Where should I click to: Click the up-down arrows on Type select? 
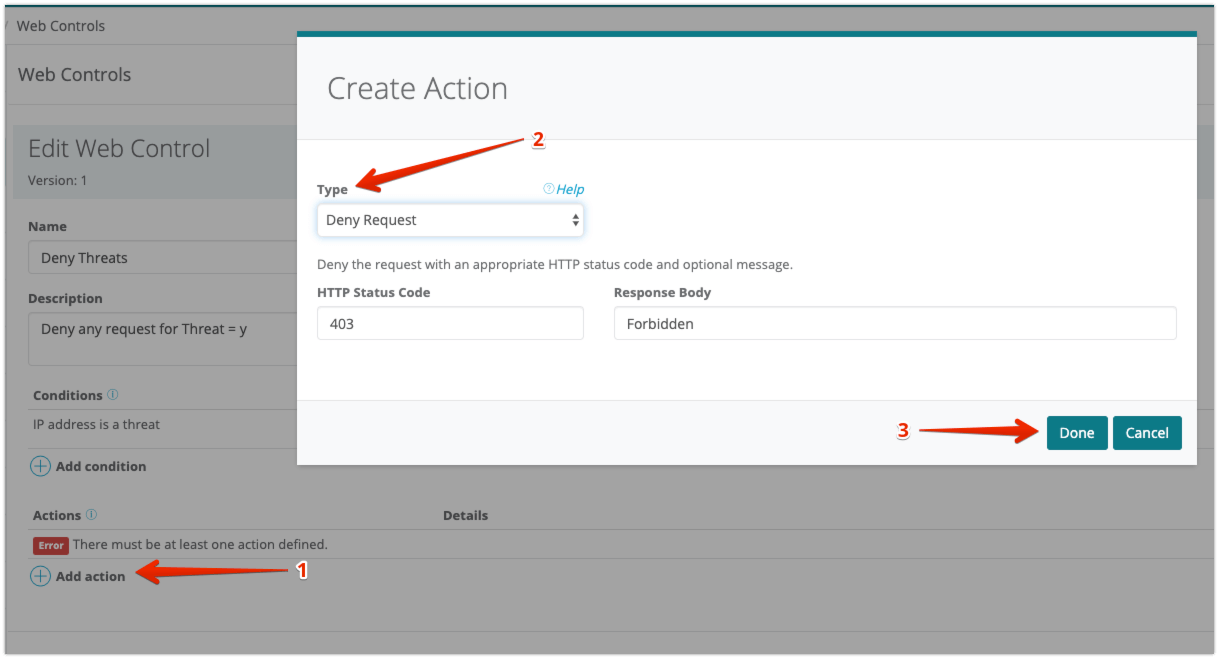tap(575, 220)
